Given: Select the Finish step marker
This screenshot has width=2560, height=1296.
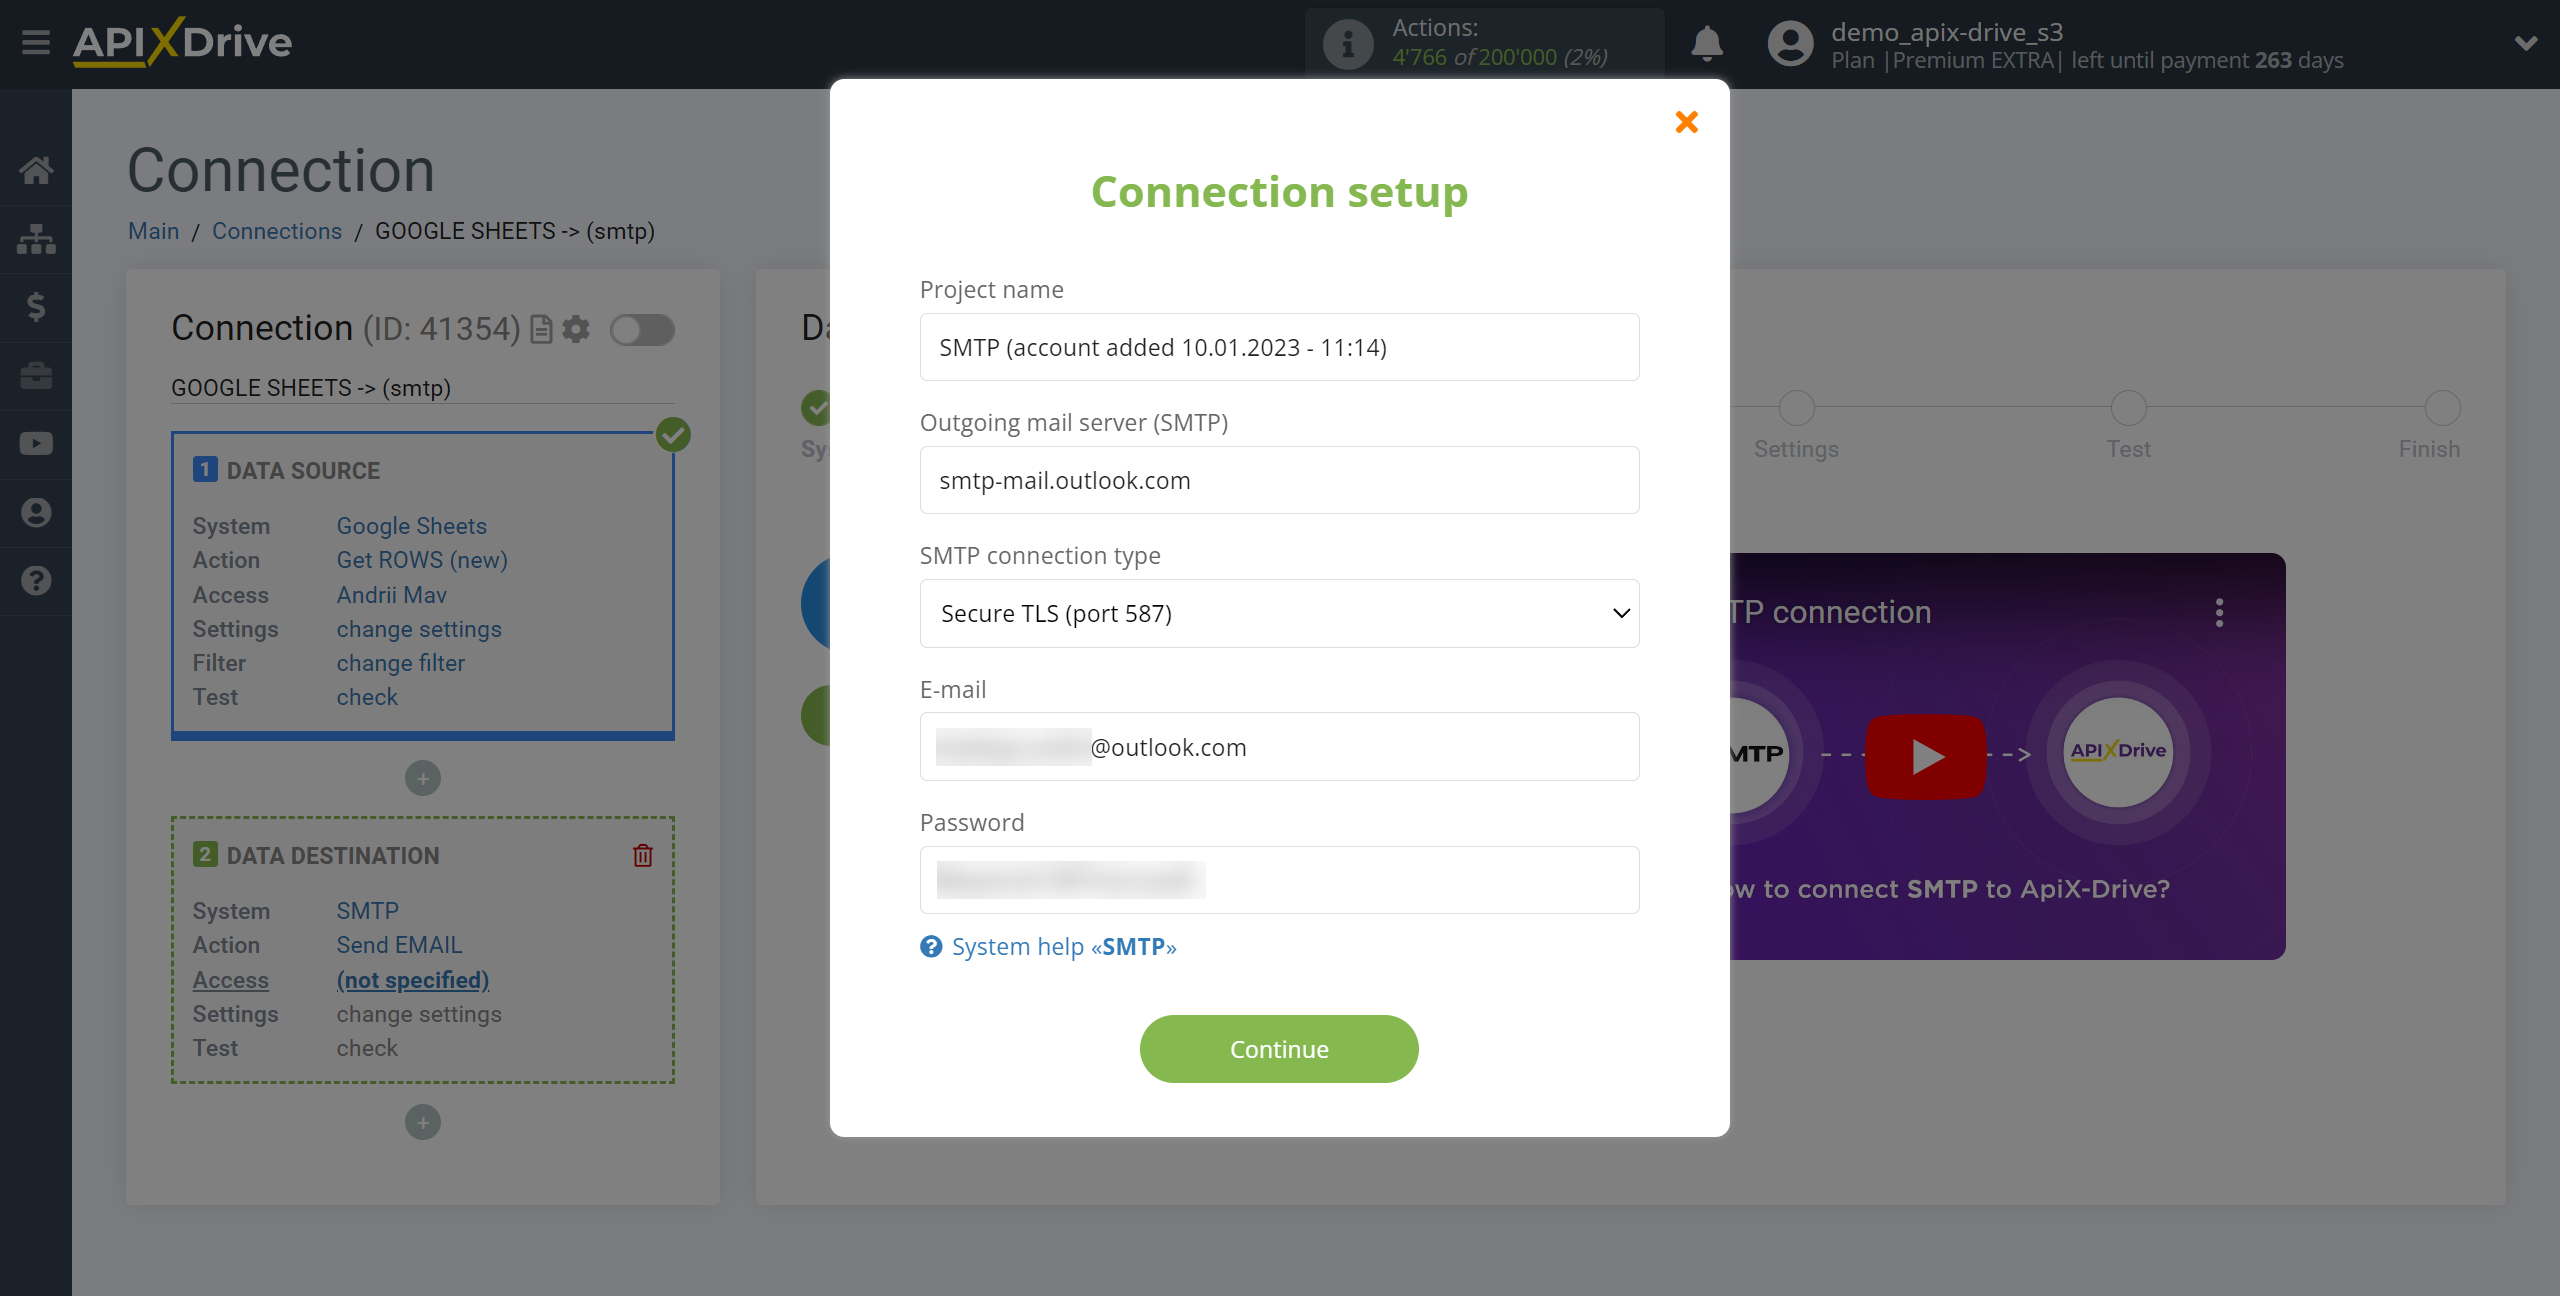Looking at the screenshot, I should click(2443, 408).
